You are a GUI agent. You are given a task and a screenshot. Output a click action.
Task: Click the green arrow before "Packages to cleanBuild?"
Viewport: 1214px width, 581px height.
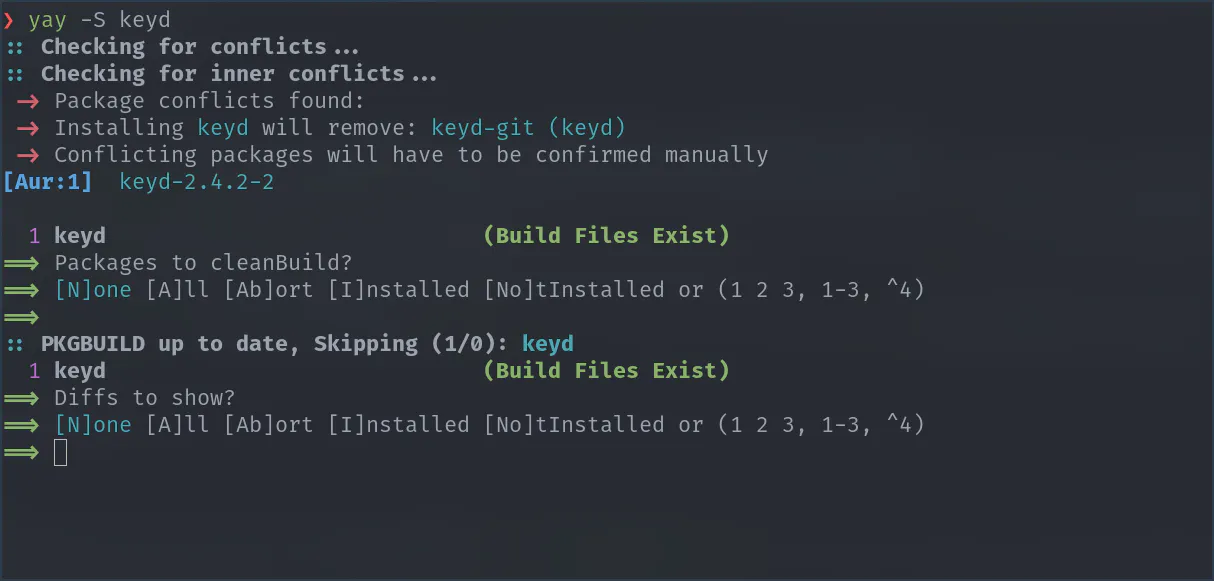(x=21, y=263)
